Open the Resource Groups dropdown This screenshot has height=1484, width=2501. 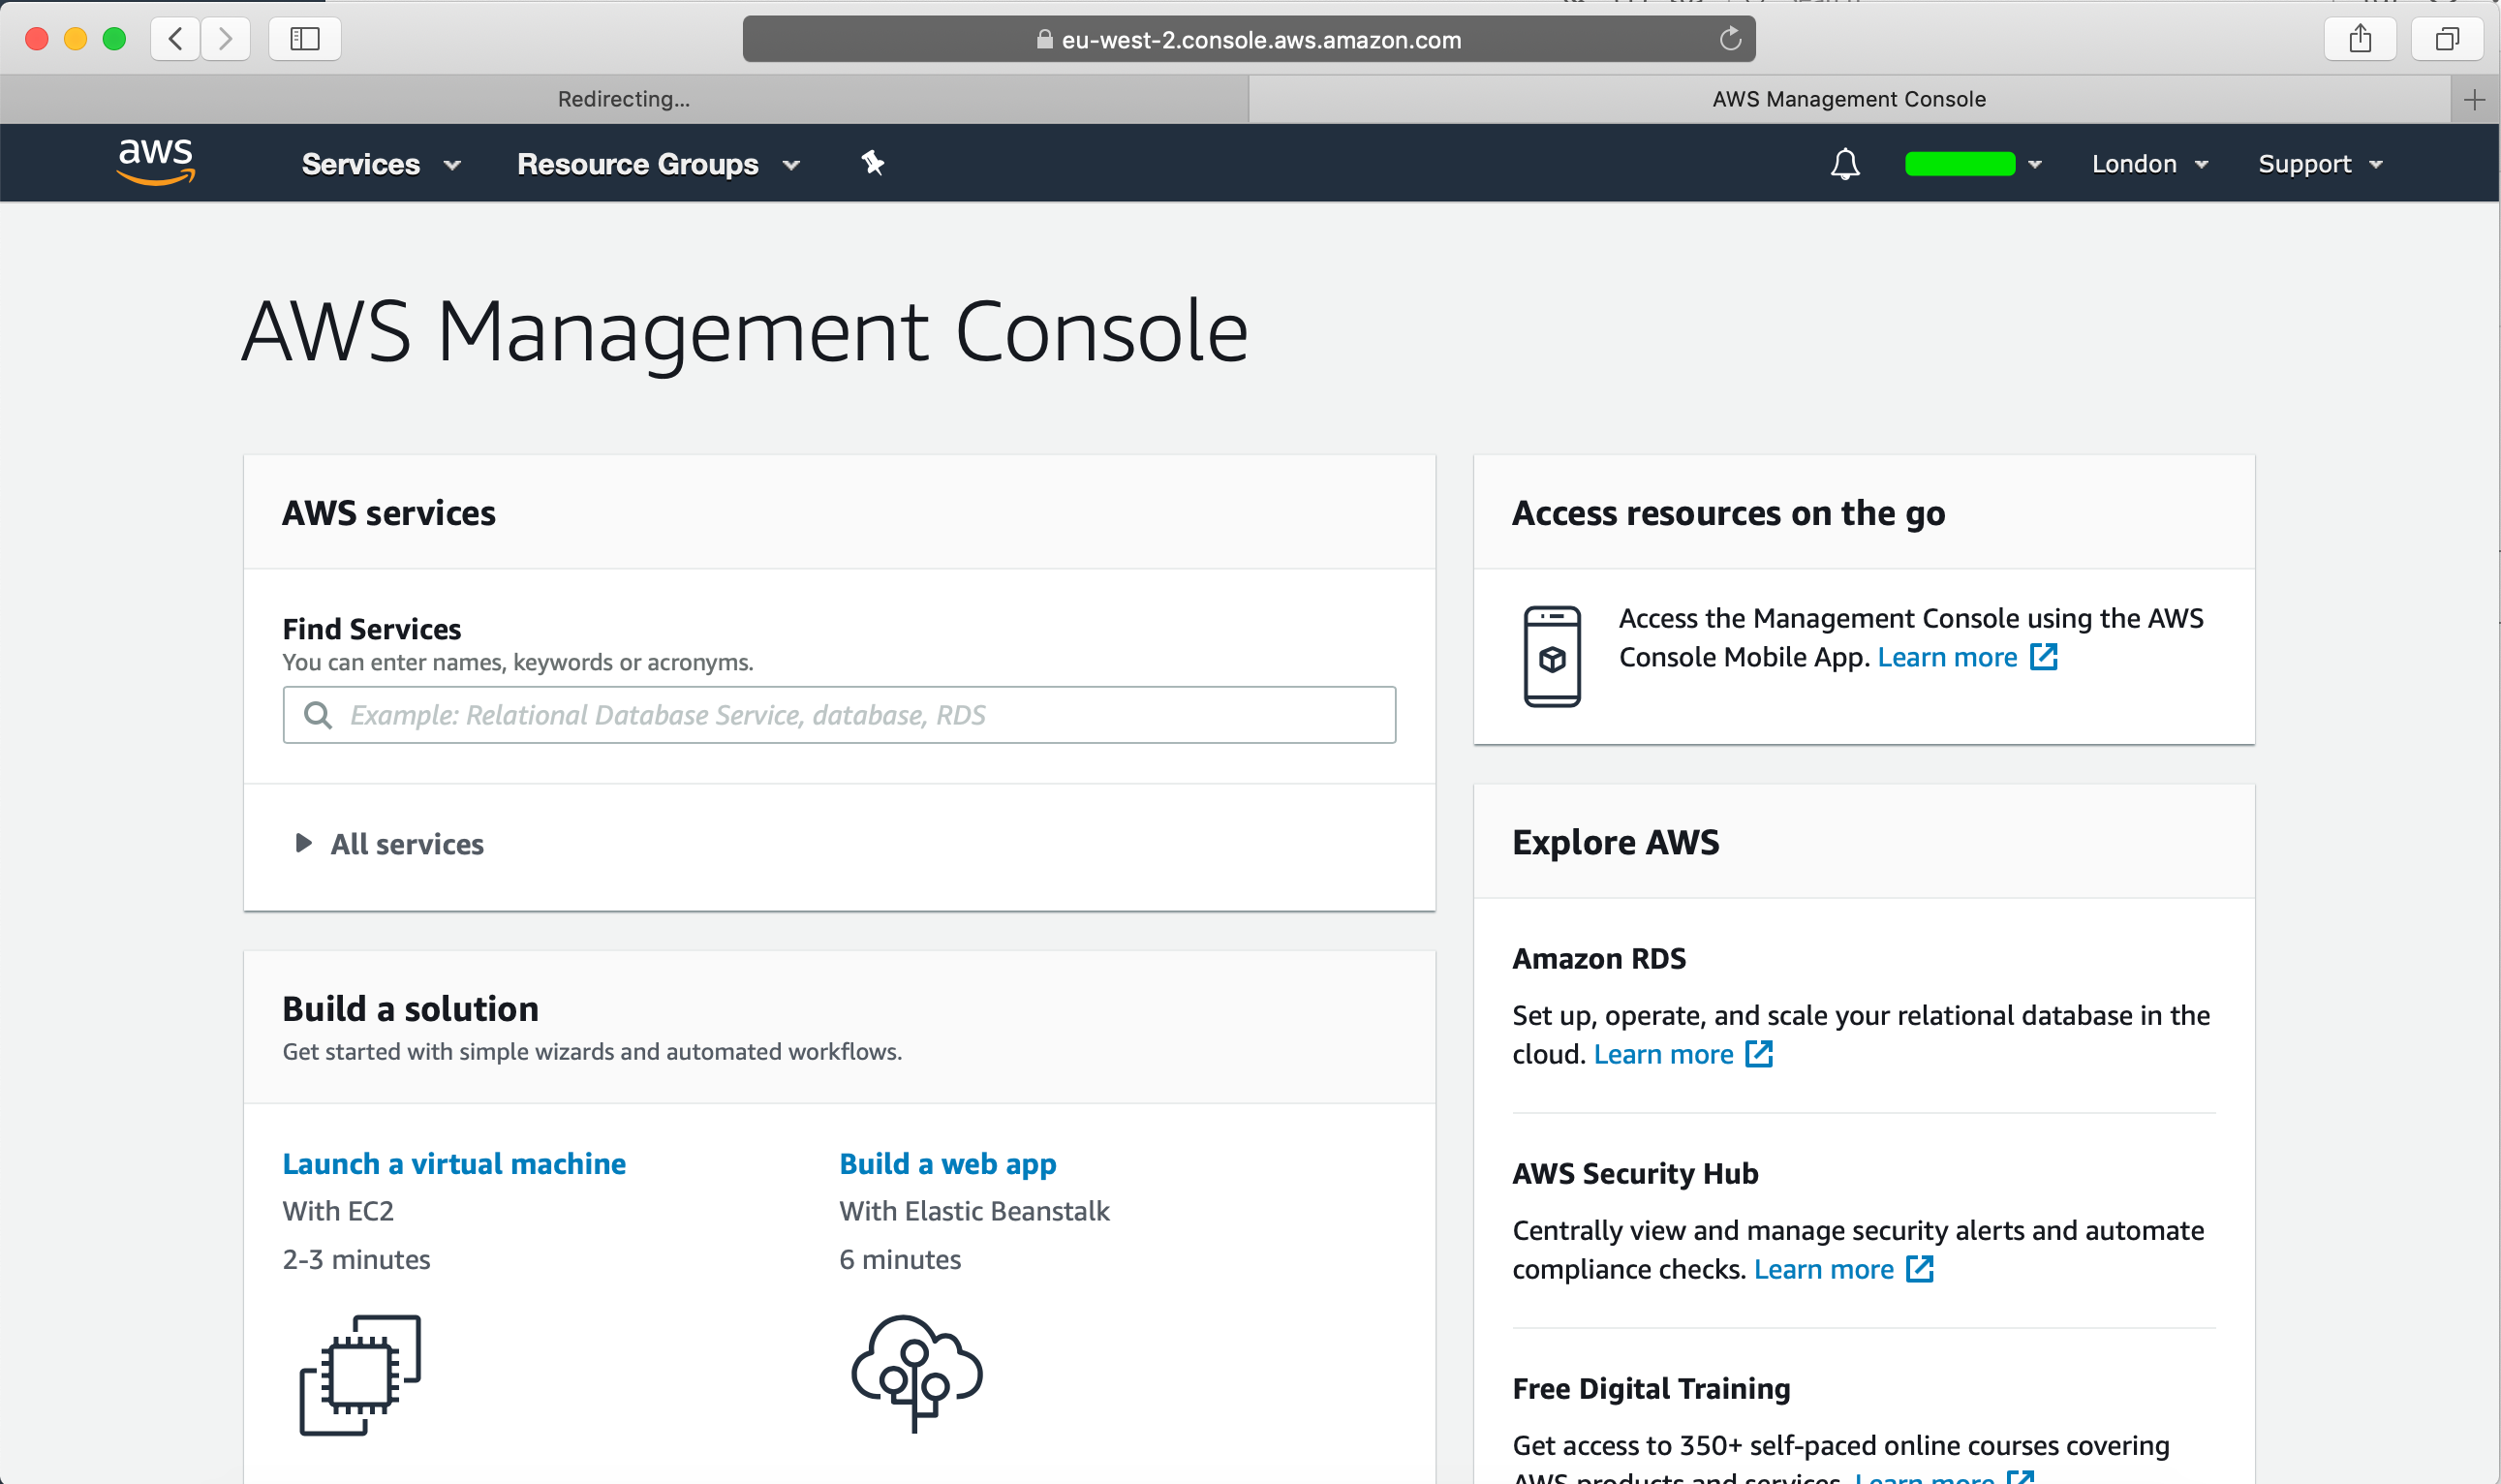[659, 164]
